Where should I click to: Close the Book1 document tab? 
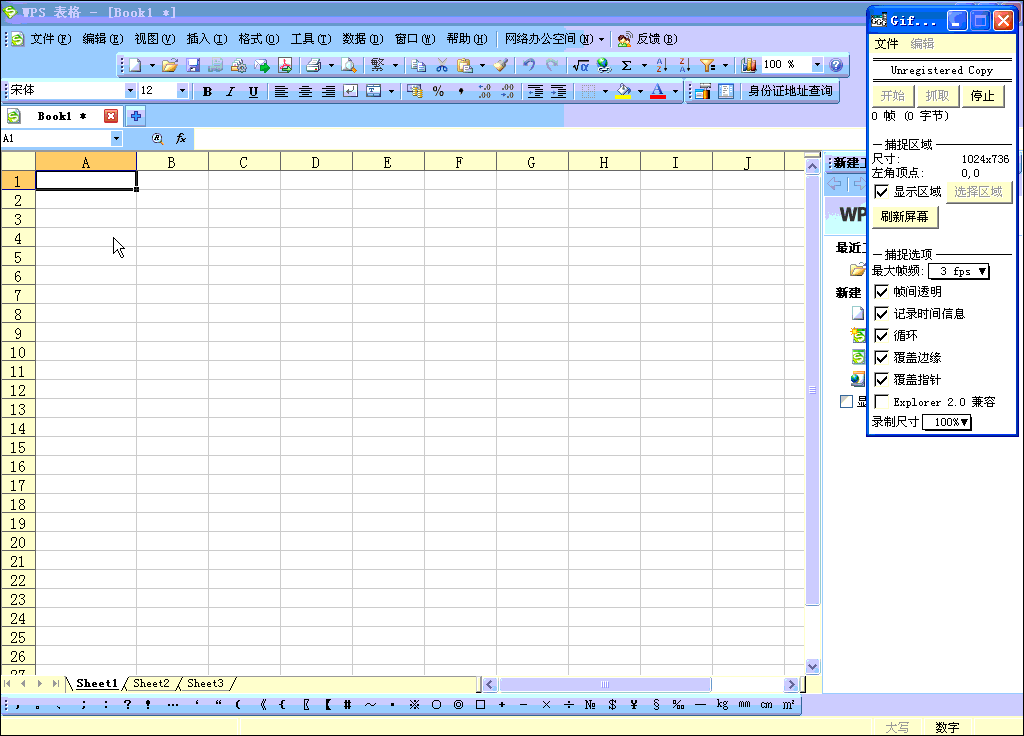(x=111, y=116)
